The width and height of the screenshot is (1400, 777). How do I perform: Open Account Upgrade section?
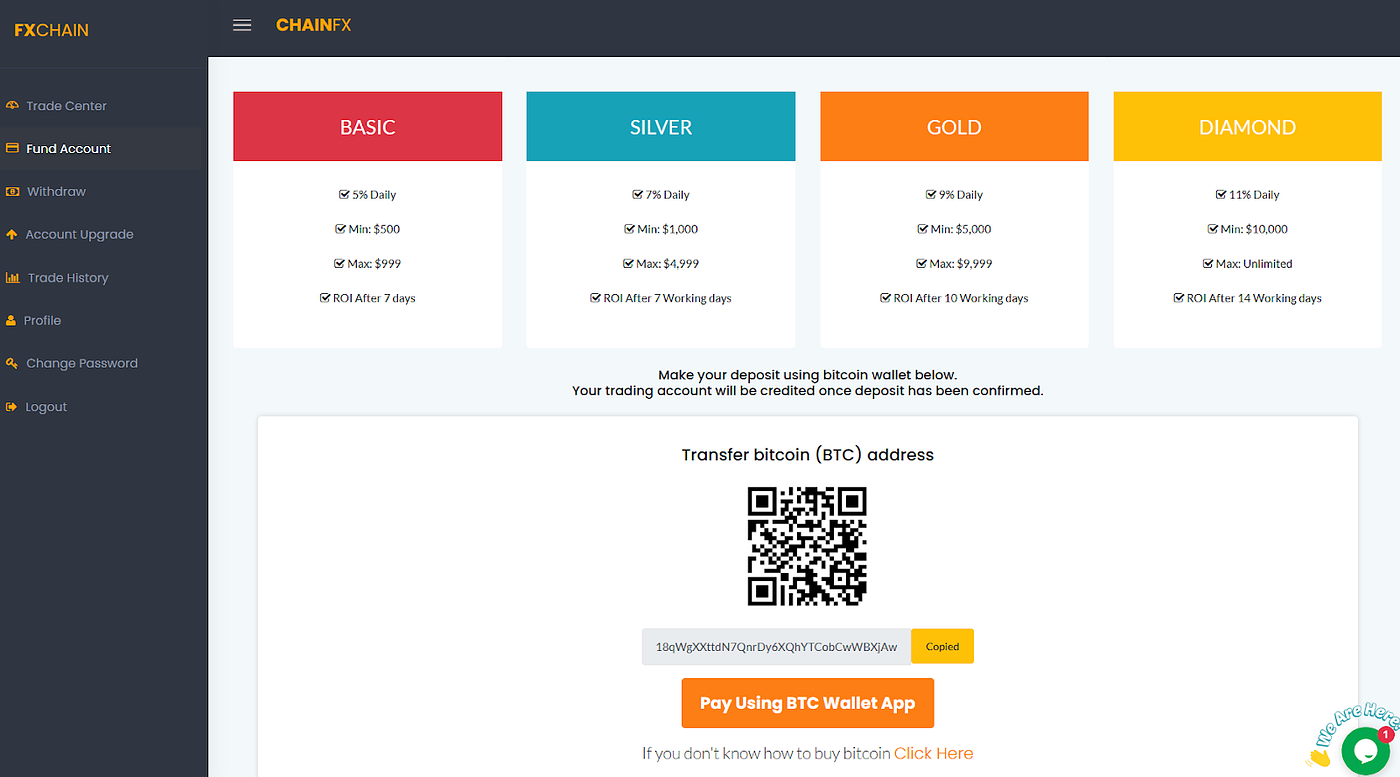(x=79, y=234)
